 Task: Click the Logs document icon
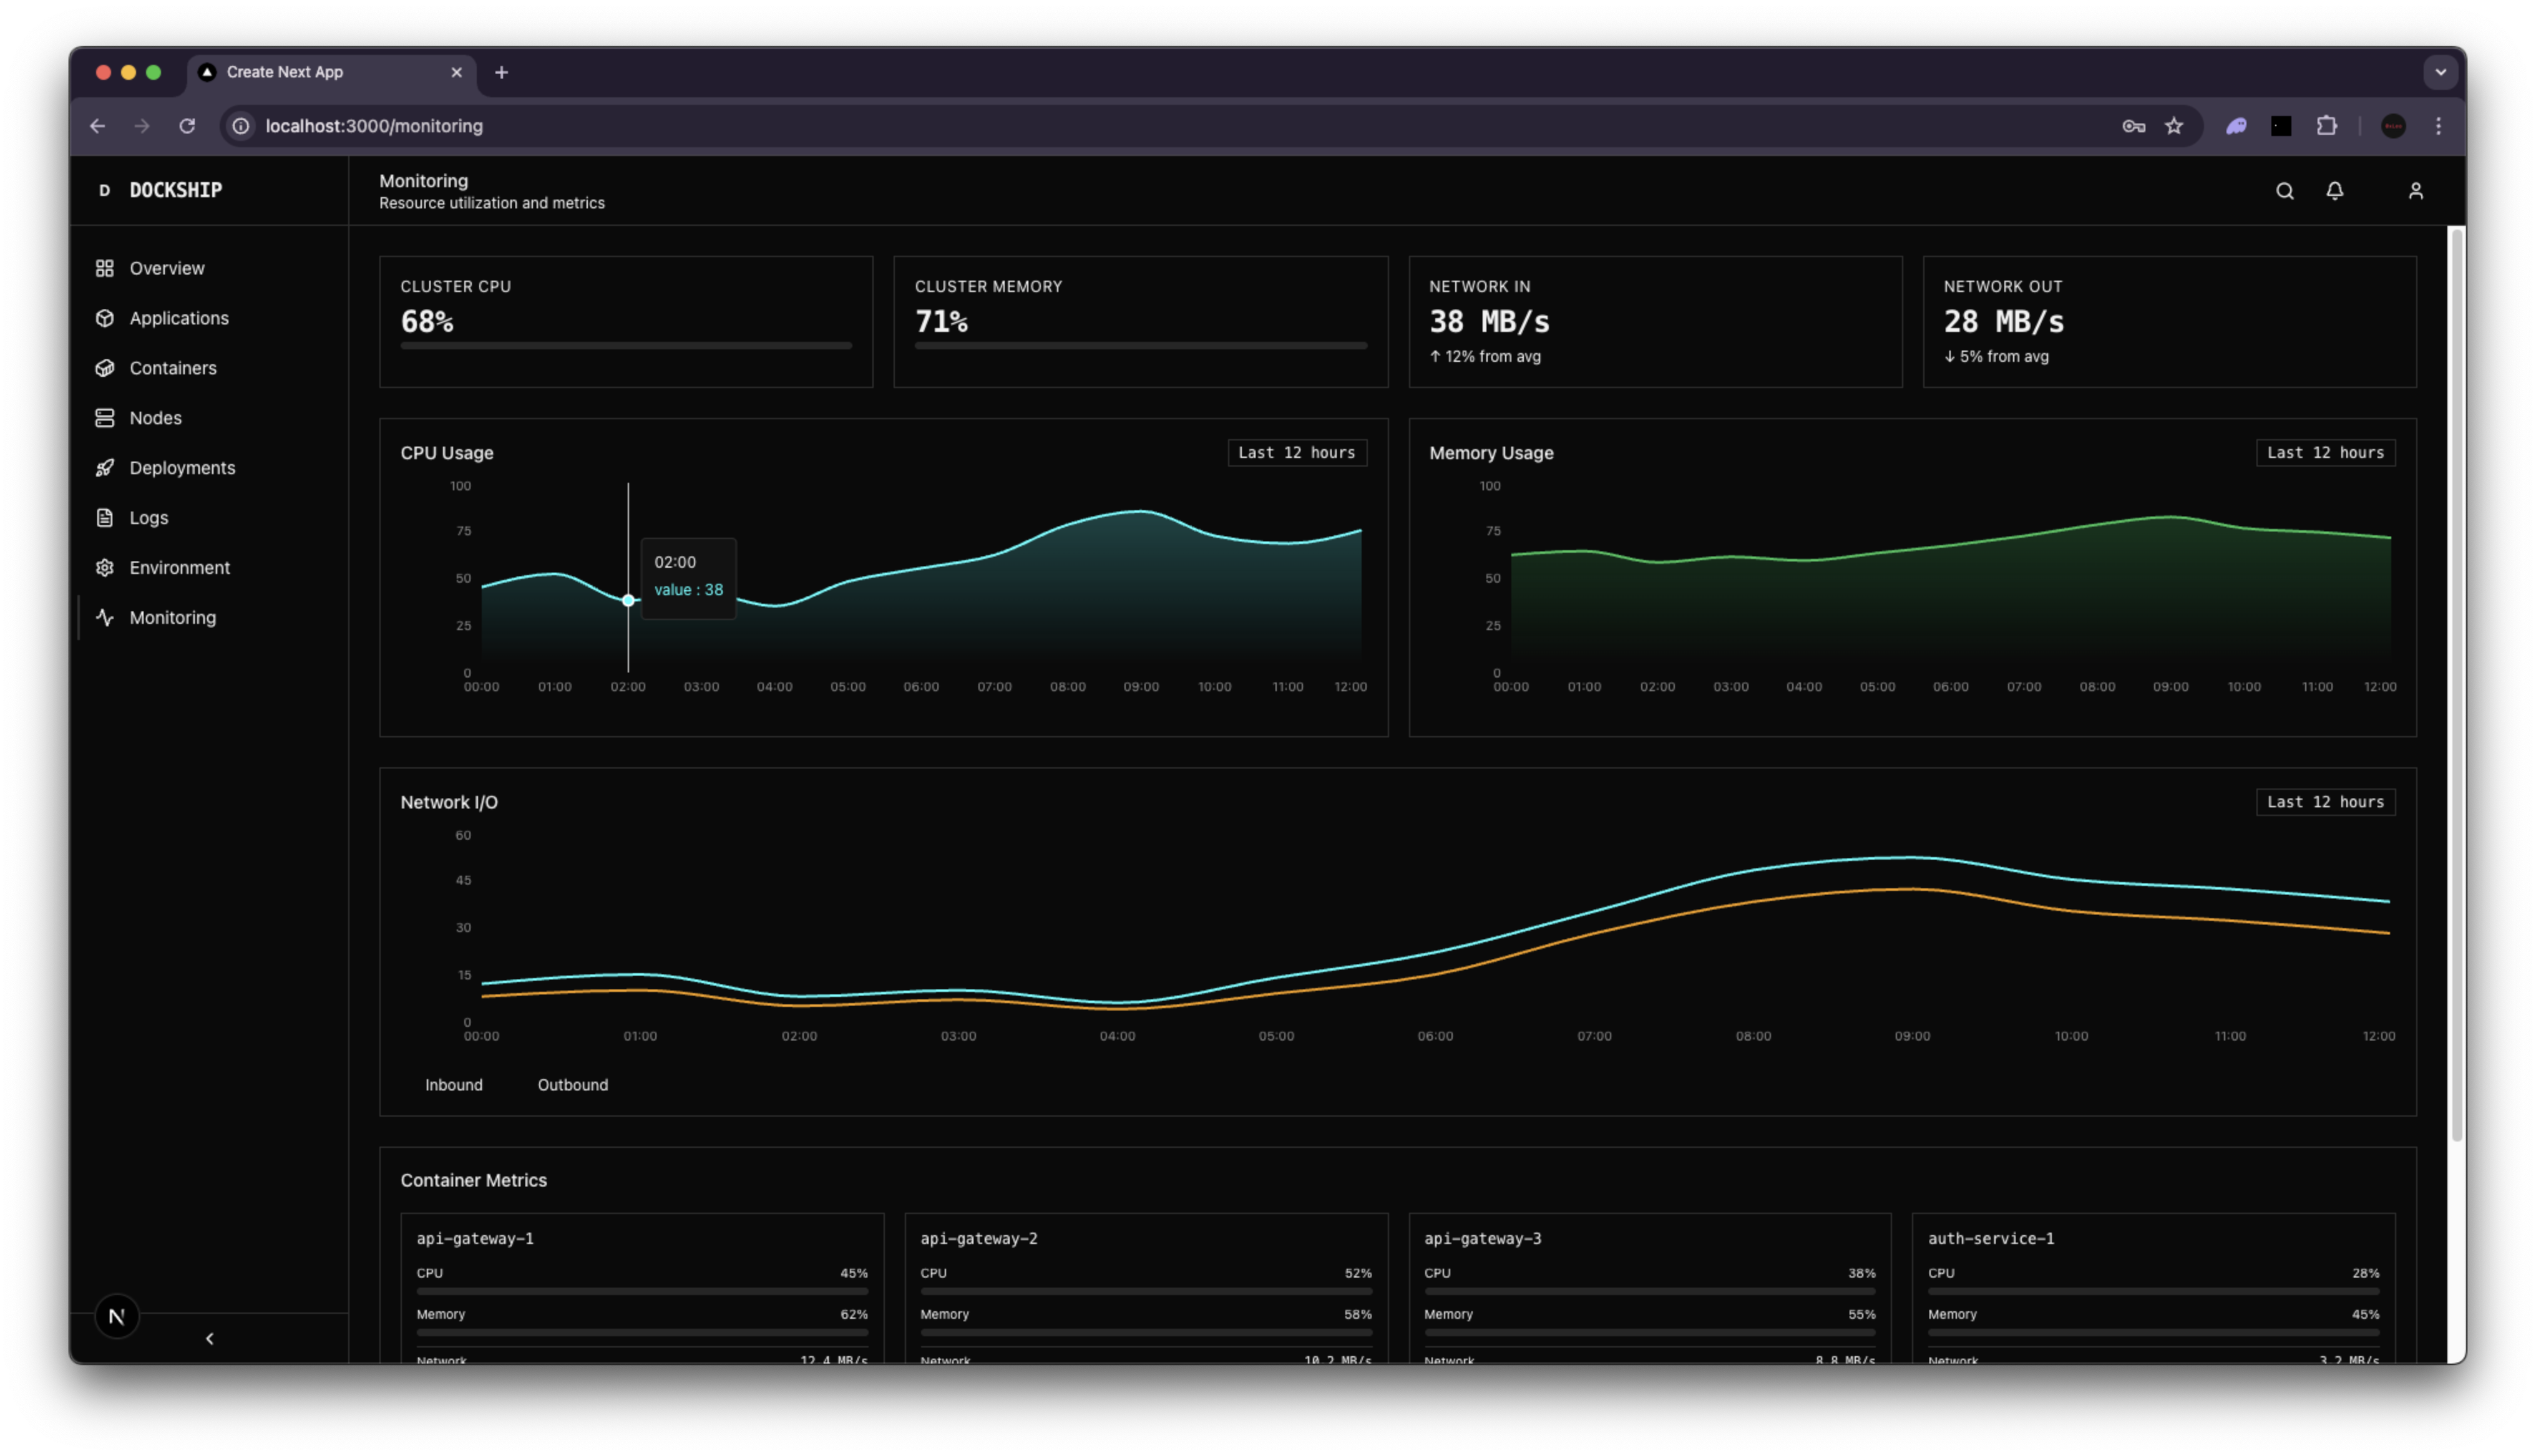(x=104, y=518)
